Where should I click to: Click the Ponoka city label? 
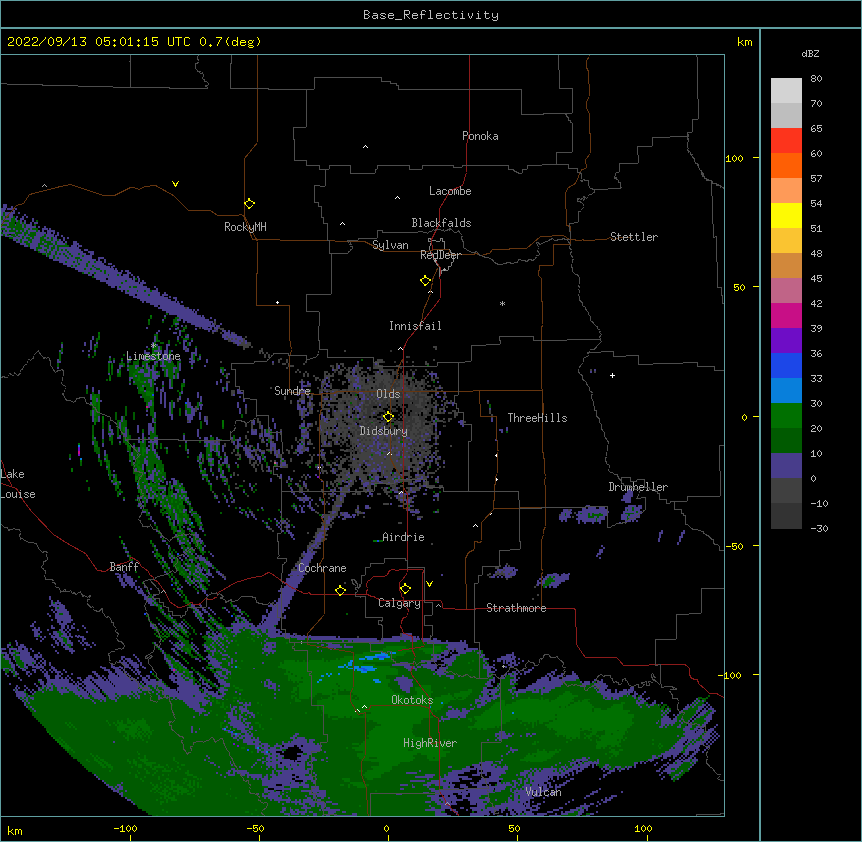[480, 136]
